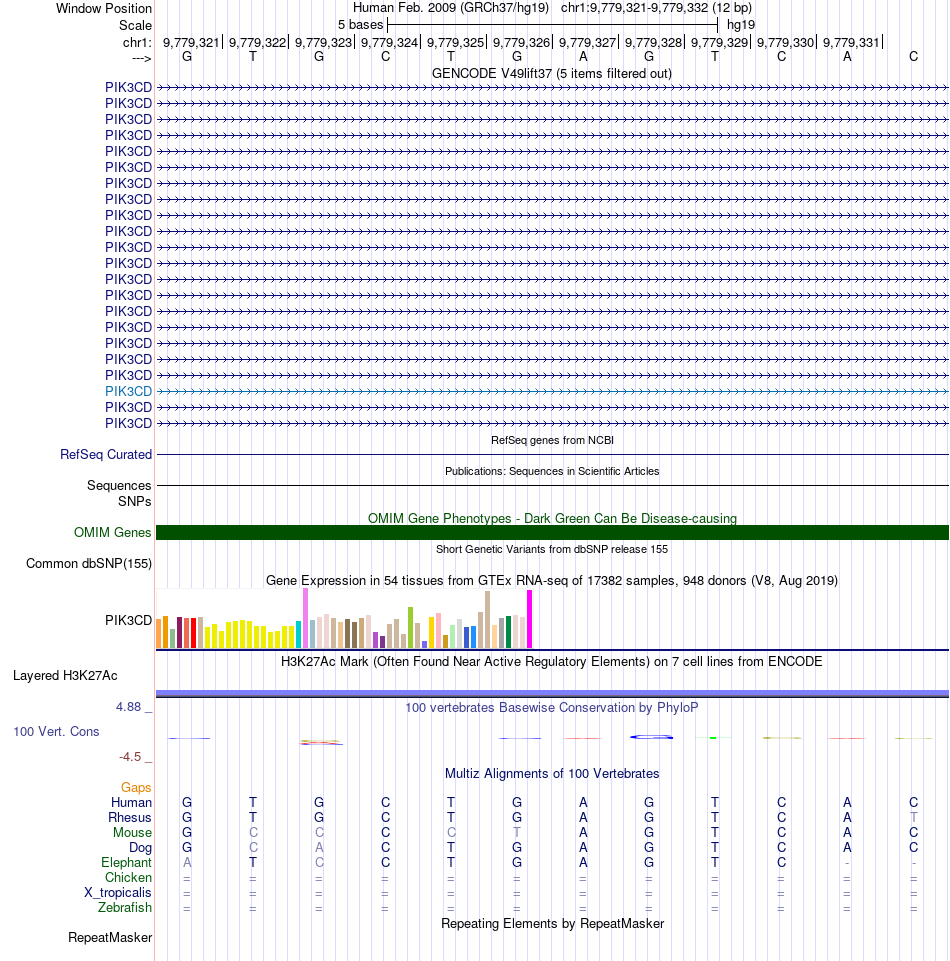
Task: Open 'Repeating Elements by RepeatMasker' title
Action: click(x=552, y=924)
